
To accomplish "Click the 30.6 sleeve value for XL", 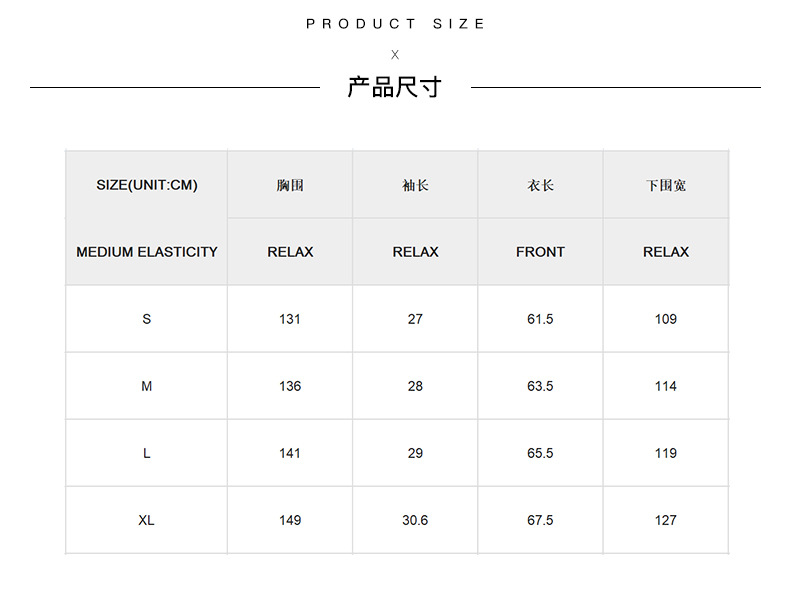I will [415, 520].
